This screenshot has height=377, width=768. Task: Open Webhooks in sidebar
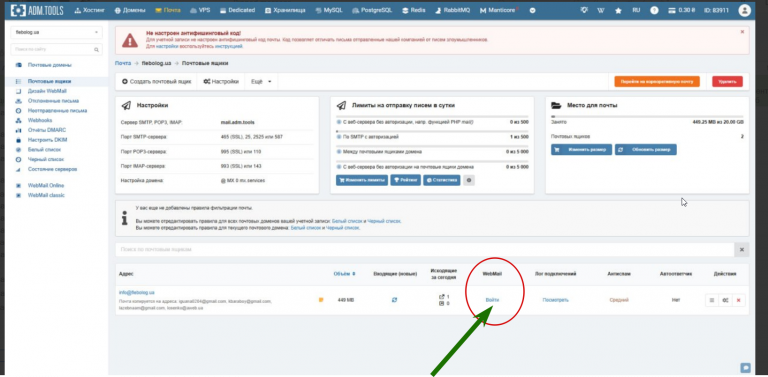[x=40, y=120]
